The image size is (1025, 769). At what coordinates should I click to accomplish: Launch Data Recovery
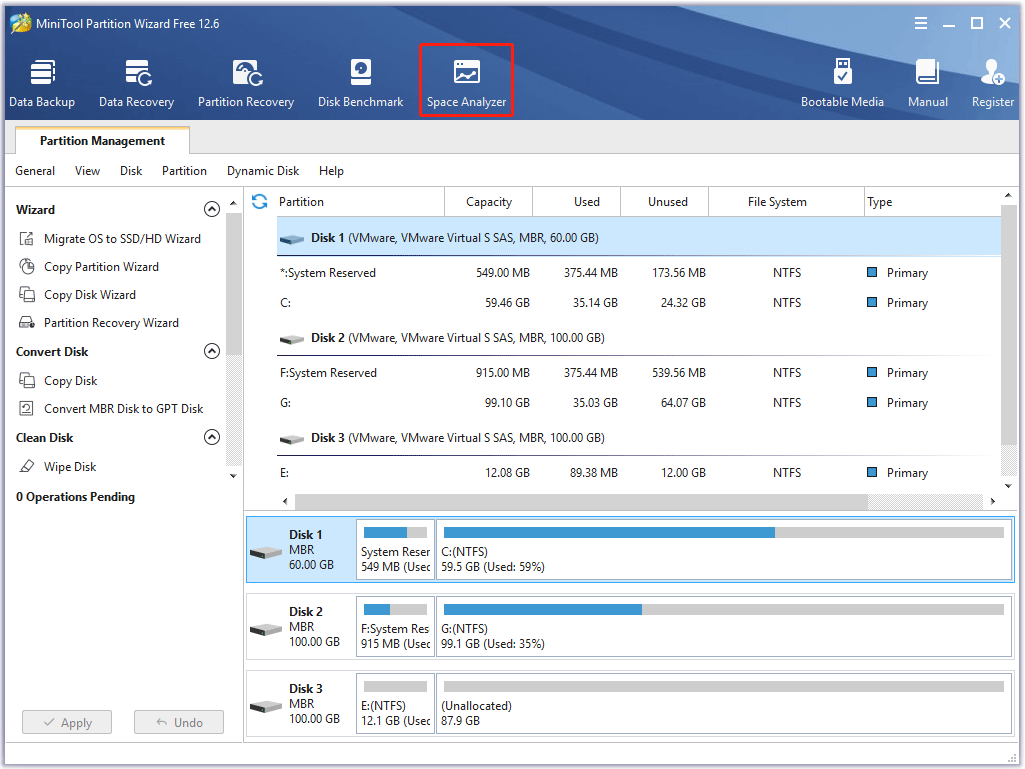click(x=137, y=83)
